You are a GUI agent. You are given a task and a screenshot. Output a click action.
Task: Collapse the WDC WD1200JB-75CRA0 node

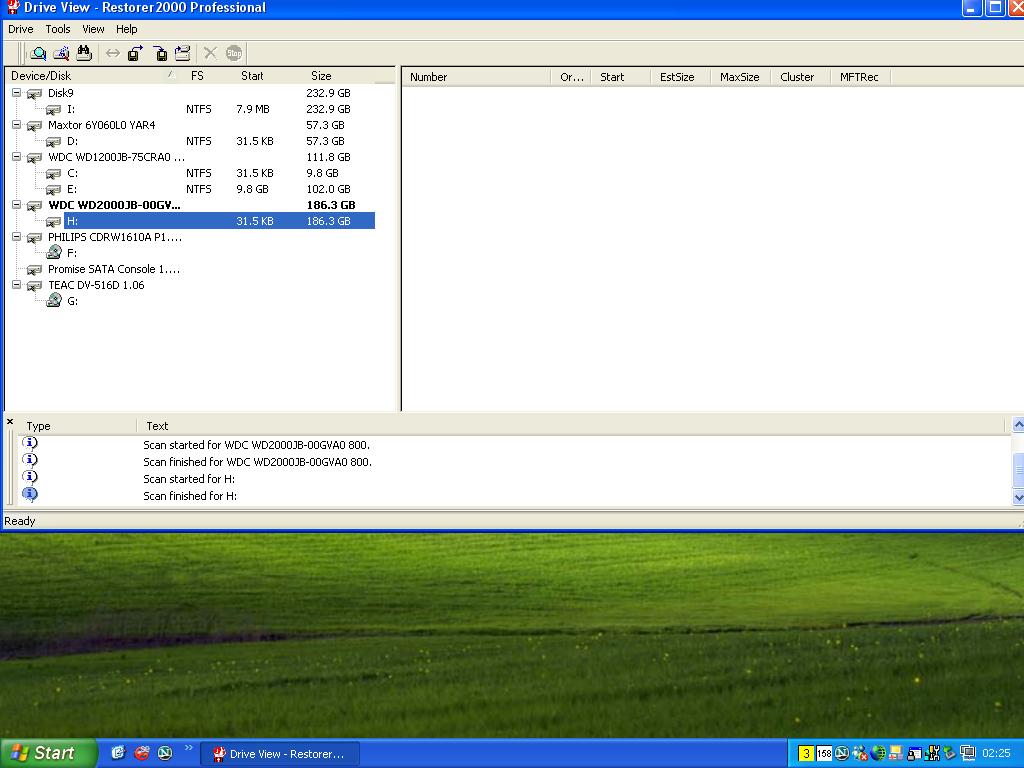pos(16,157)
